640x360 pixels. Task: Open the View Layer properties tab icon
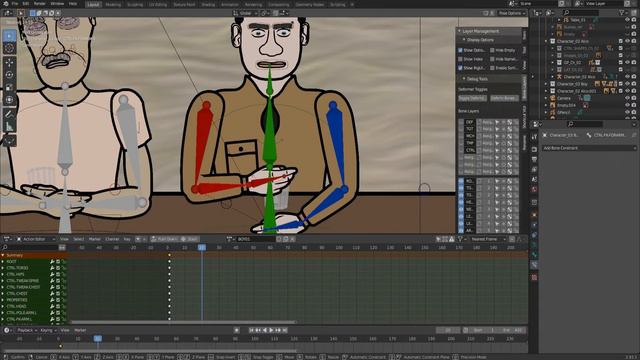click(x=534, y=169)
